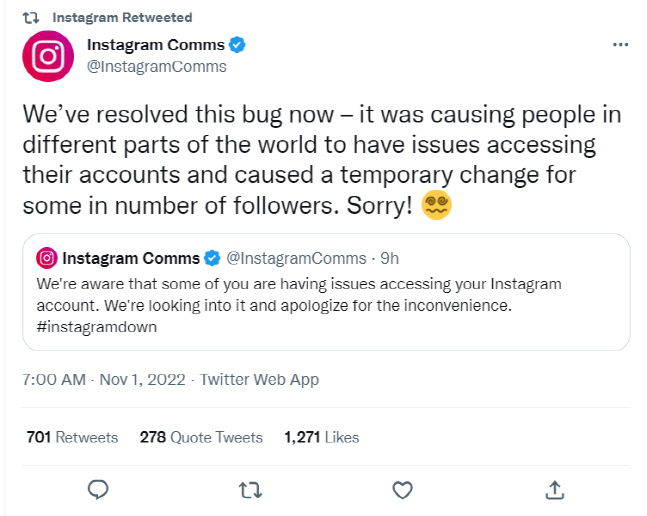The width and height of the screenshot is (647, 516).
Task: Click the verified badge in the quoted tweet
Action: click(x=212, y=259)
